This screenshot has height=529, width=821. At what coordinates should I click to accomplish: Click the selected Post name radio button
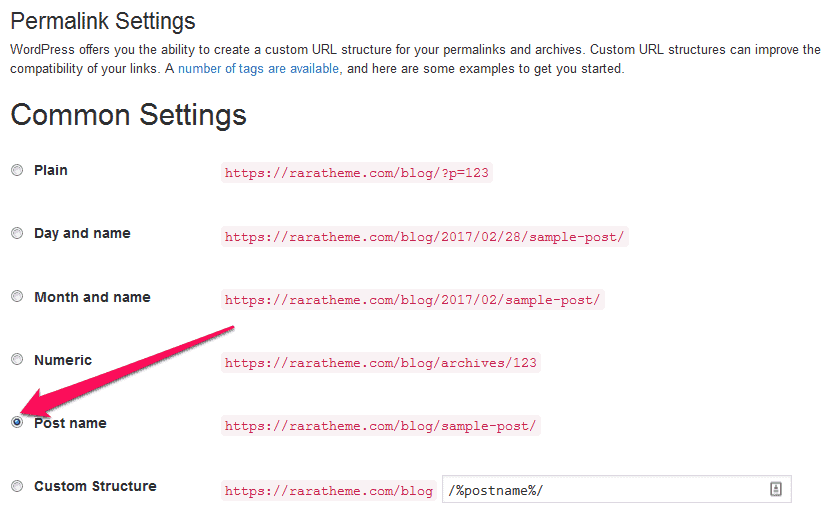17,423
